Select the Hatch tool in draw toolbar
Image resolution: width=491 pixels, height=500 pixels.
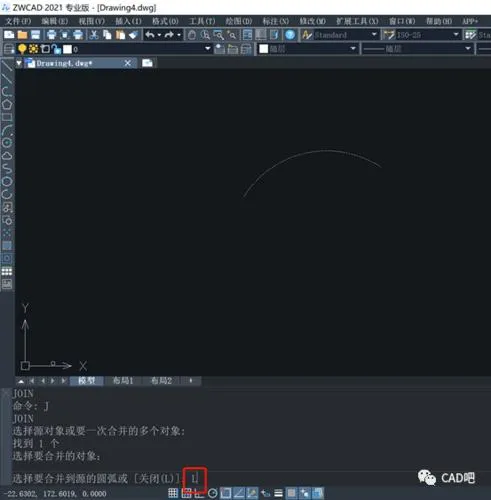coord(7,246)
